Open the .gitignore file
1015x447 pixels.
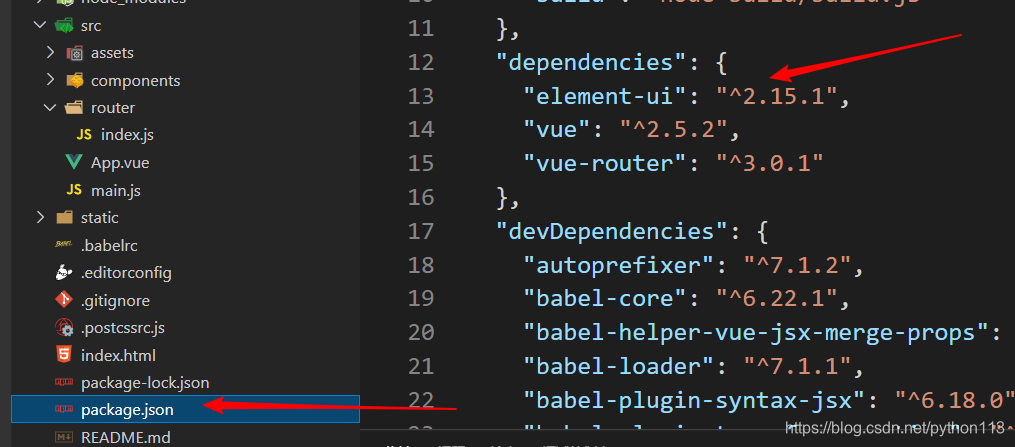coord(115,301)
